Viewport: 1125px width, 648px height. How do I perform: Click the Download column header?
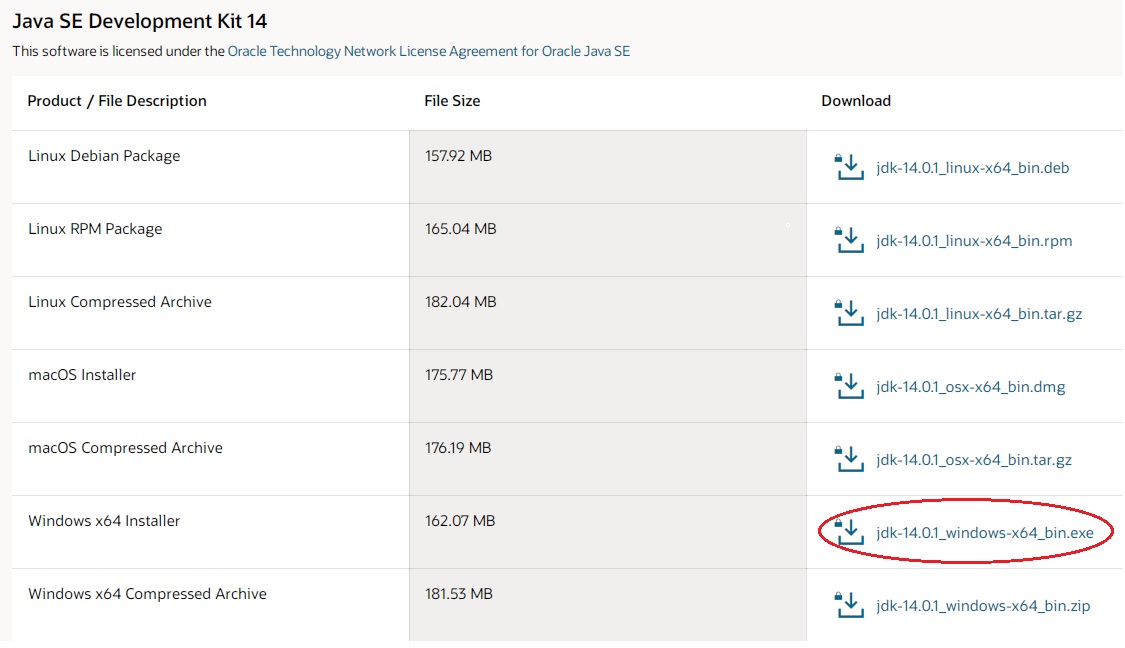[856, 101]
